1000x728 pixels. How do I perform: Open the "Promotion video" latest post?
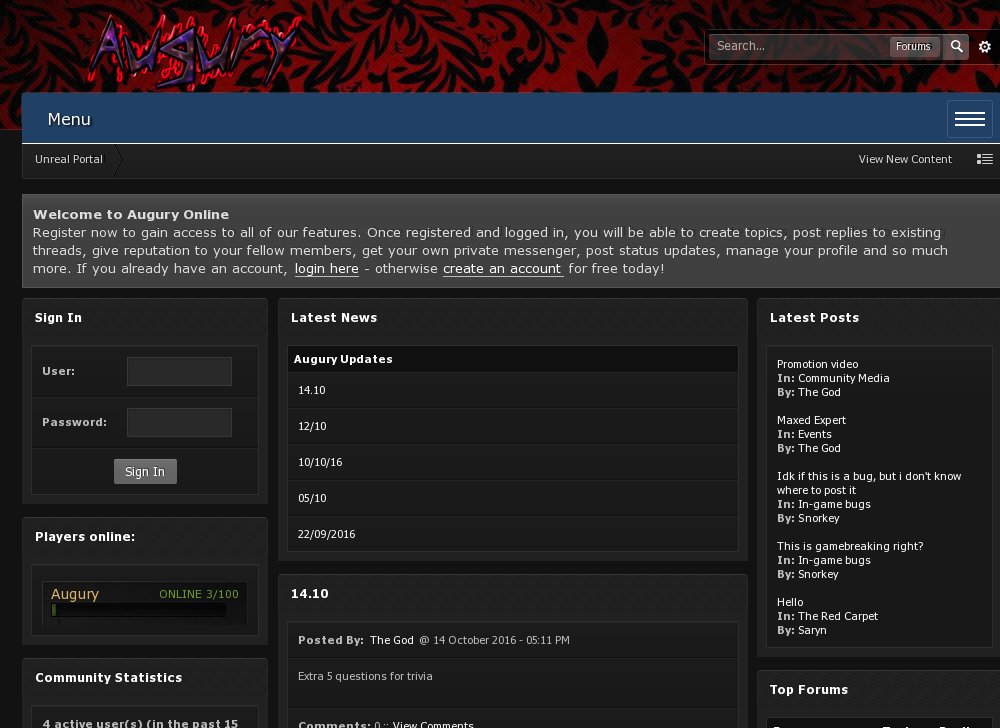(817, 364)
